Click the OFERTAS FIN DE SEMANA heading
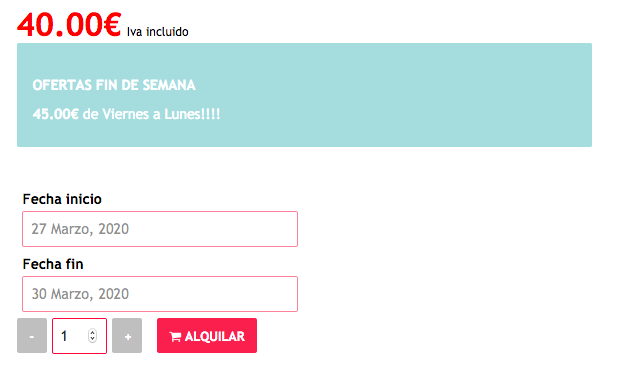 (114, 85)
